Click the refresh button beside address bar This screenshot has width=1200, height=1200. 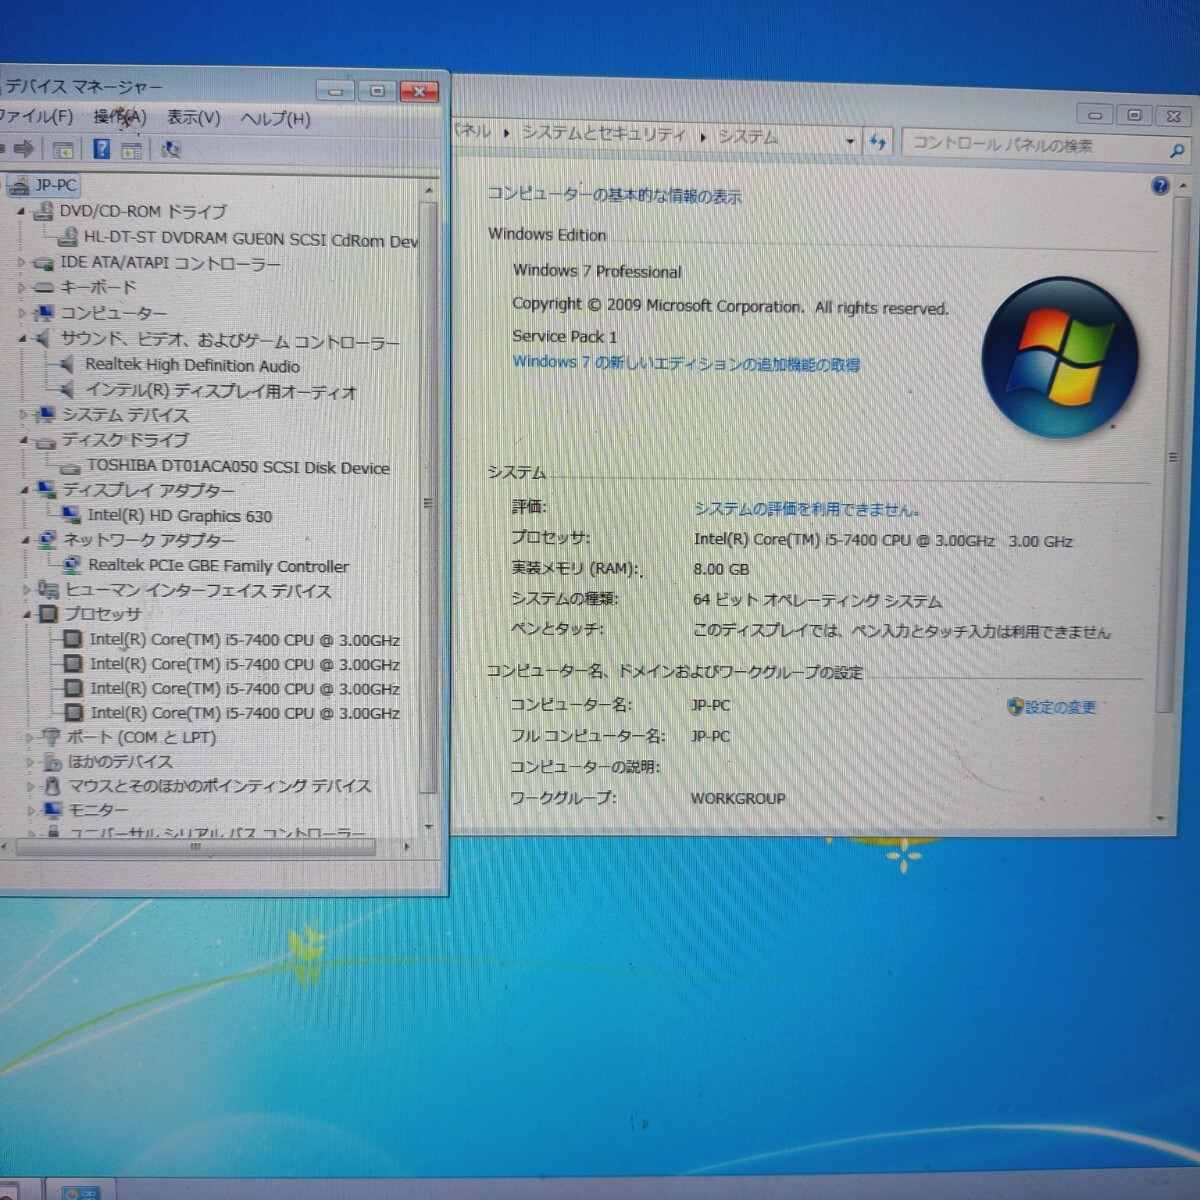pos(878,142)
